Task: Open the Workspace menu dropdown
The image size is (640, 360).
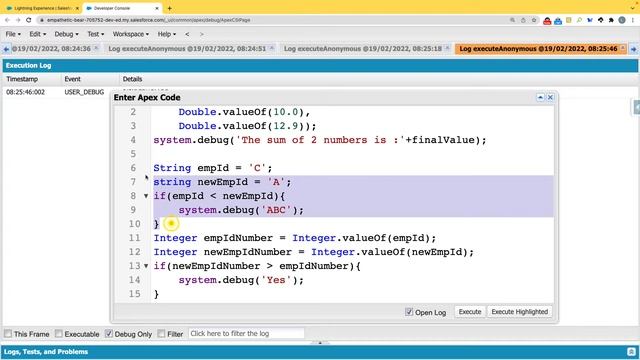Action: coord(131,34)
